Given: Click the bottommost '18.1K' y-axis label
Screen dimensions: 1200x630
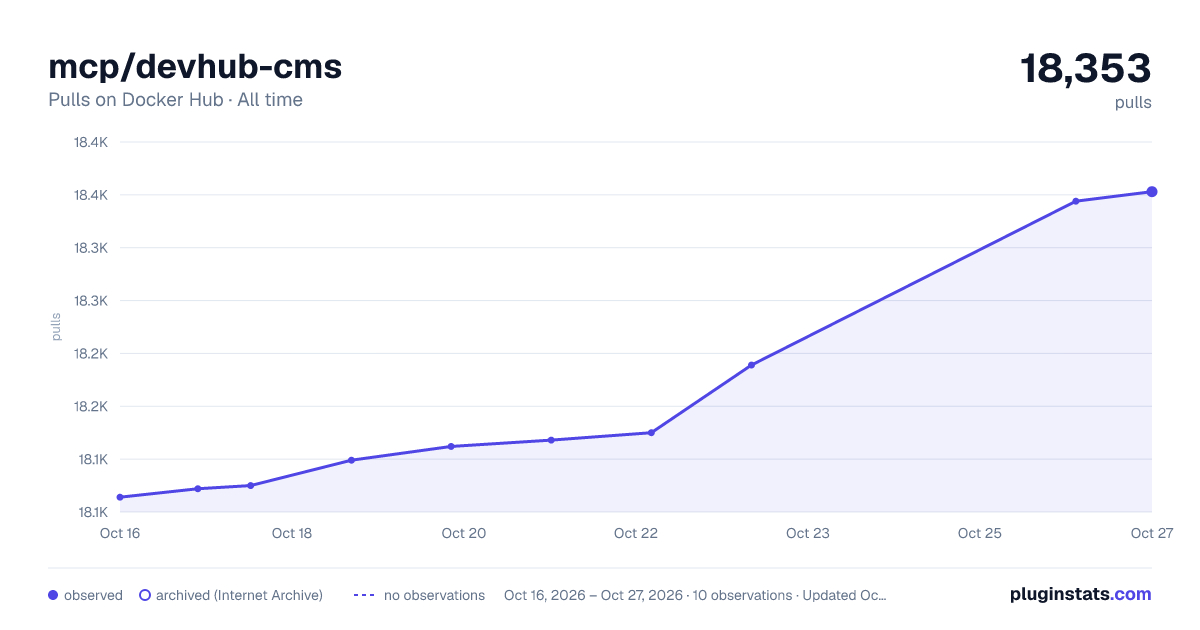Looking at the screenshot, I should click(x=91, y=512).
